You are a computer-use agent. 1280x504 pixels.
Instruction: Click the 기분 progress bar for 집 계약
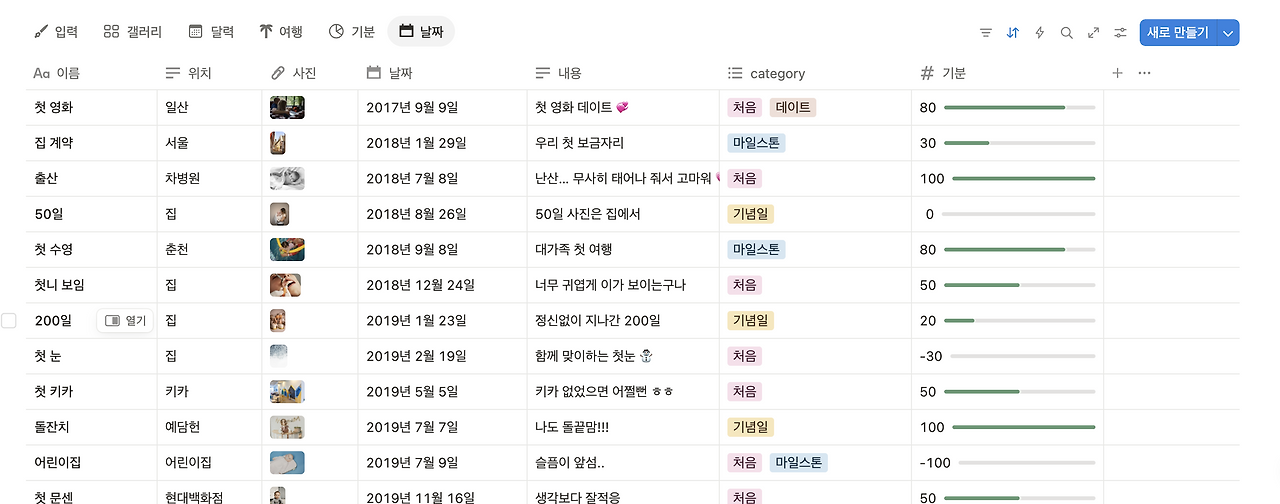coord(1019,143)
